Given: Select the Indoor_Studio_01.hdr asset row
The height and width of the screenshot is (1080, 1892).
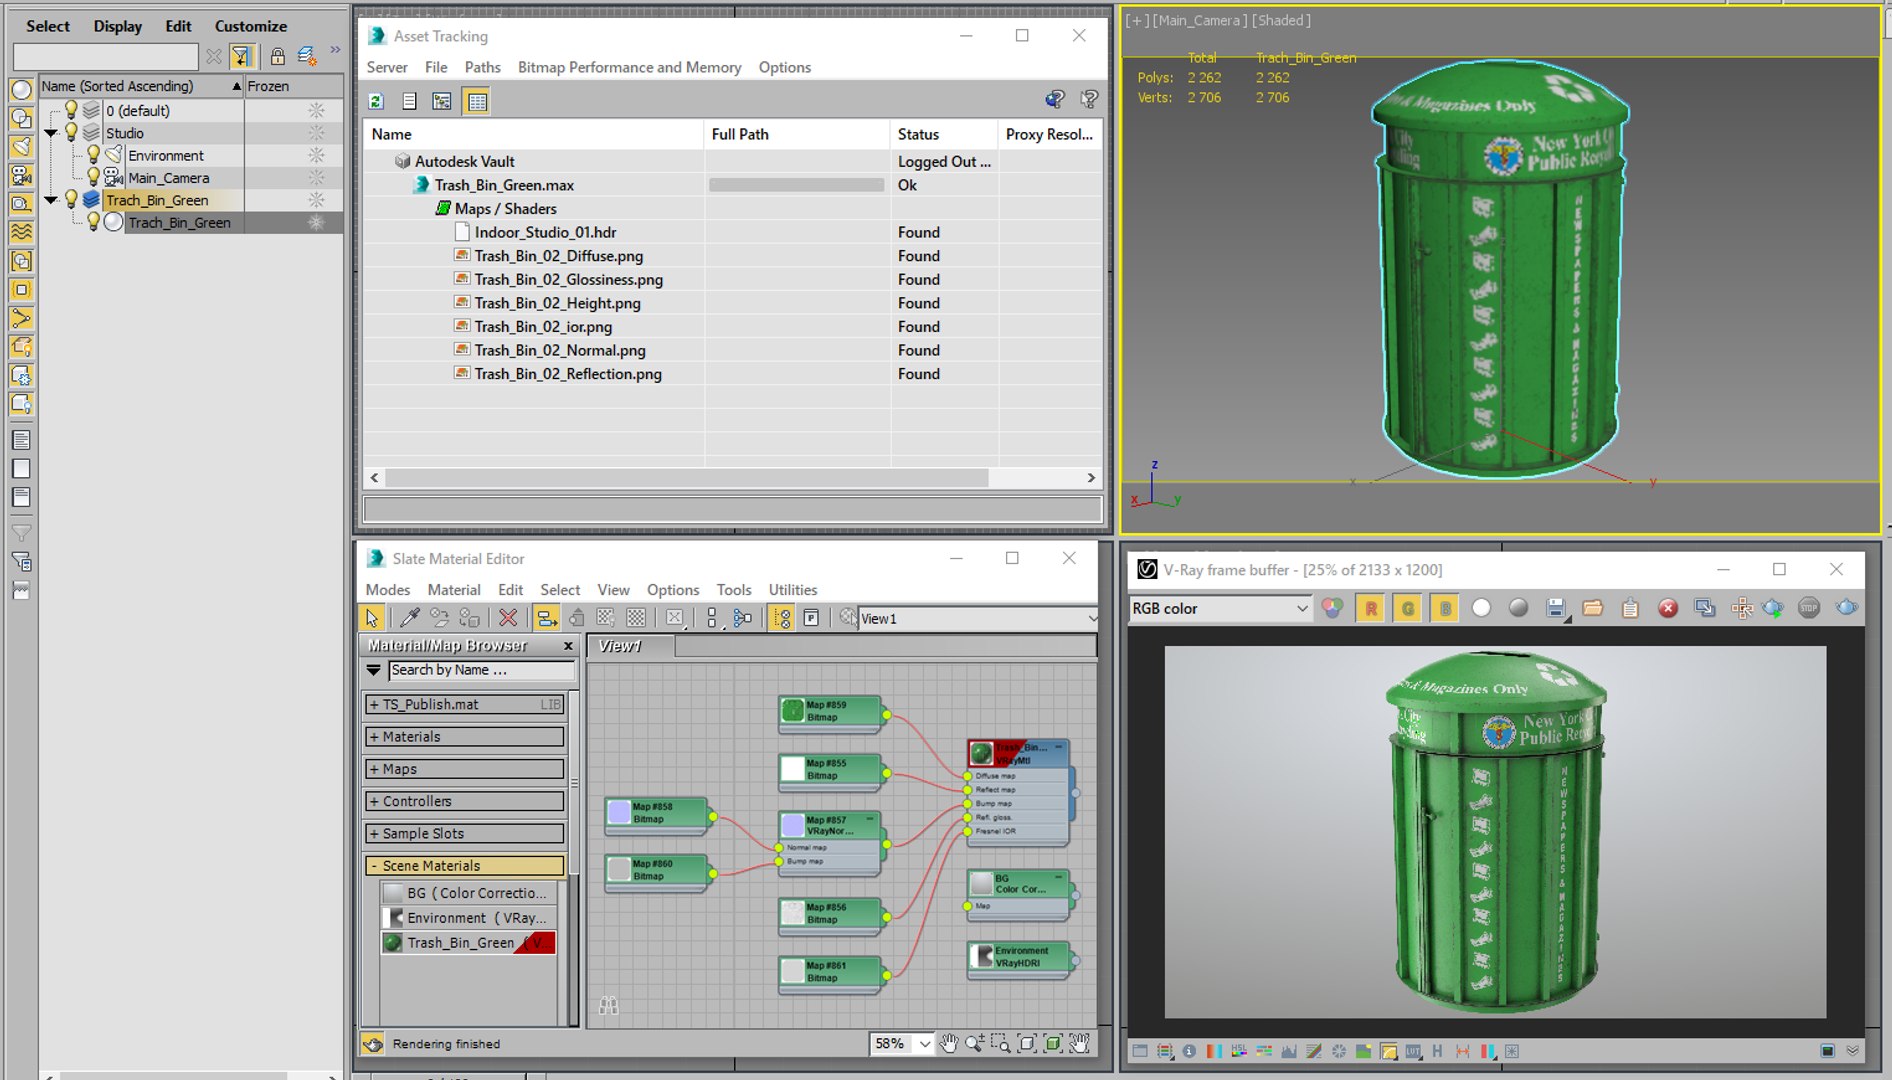Looking at the screenshot, I should (x=732, y=232).
